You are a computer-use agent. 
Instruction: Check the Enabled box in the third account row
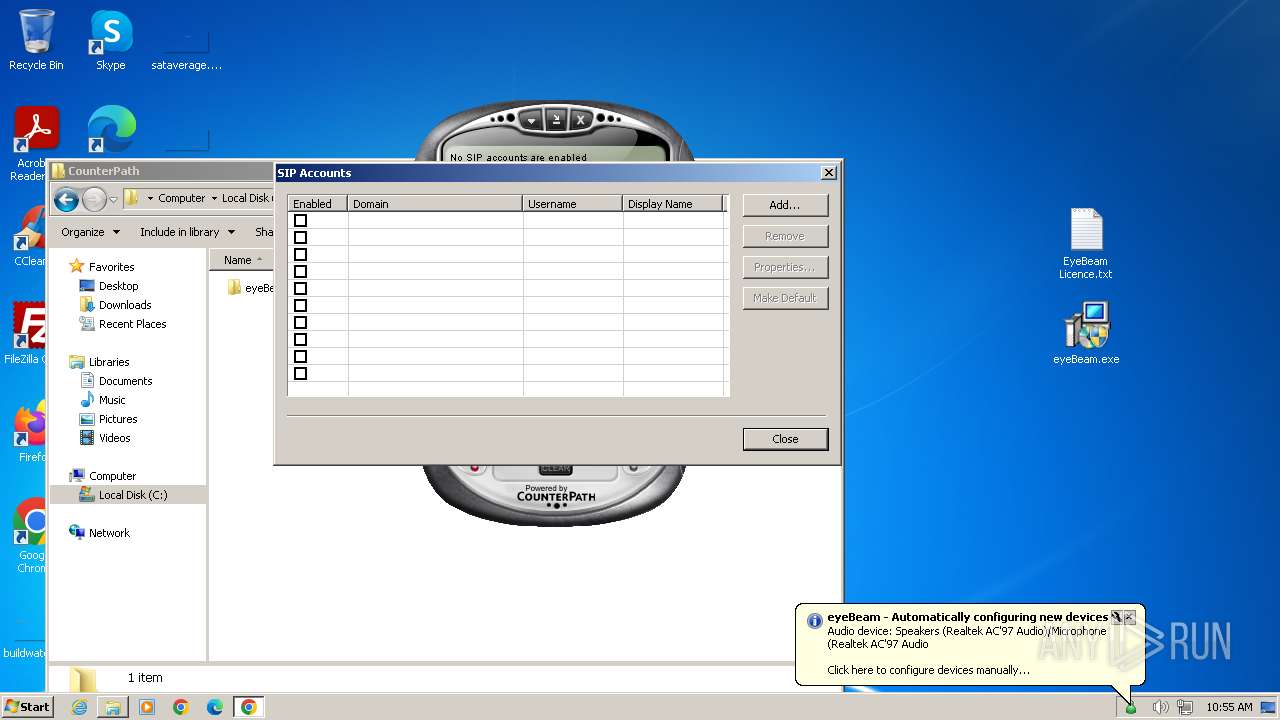point(300,254)
